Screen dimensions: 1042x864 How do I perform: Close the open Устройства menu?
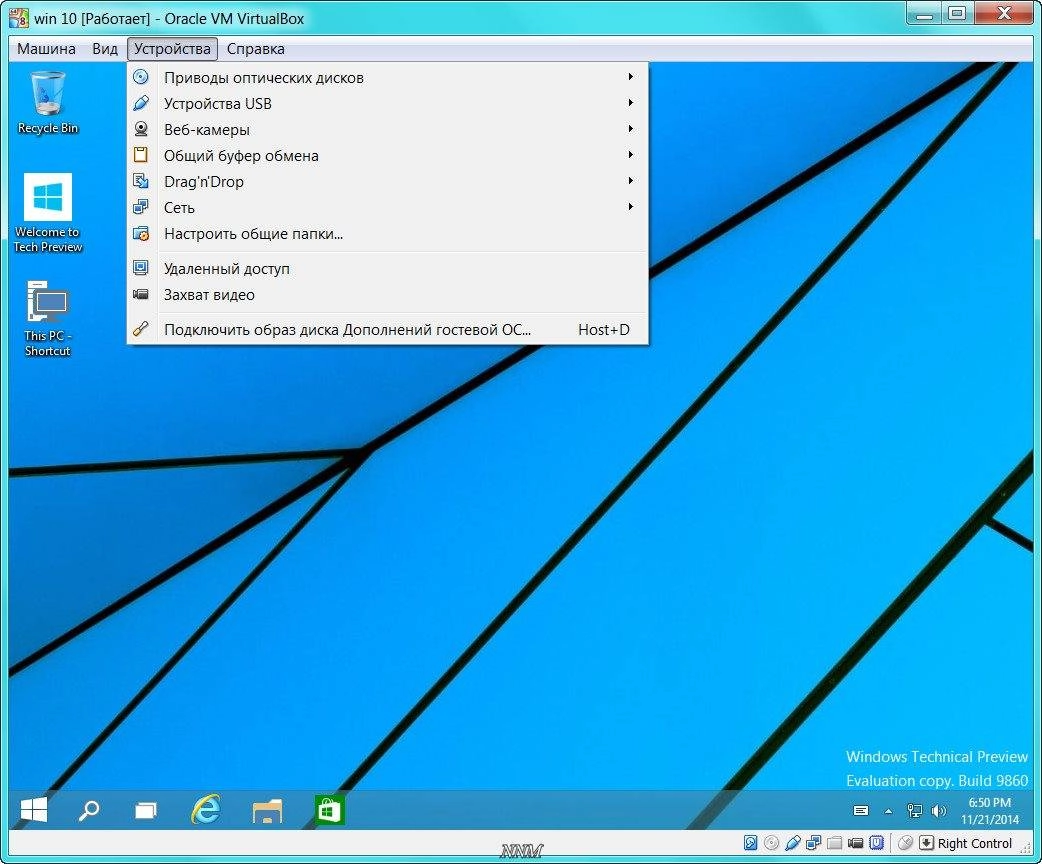pos(172,49)
